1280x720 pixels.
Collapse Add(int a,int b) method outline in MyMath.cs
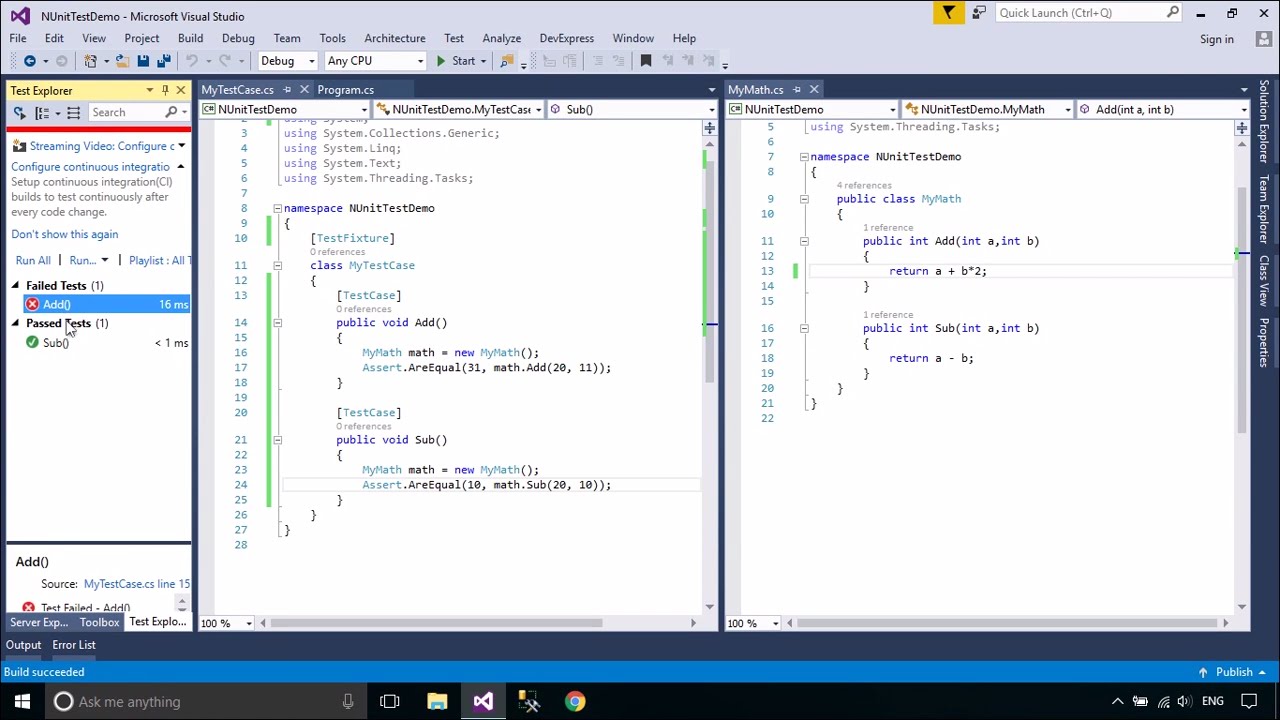(803, 241)
